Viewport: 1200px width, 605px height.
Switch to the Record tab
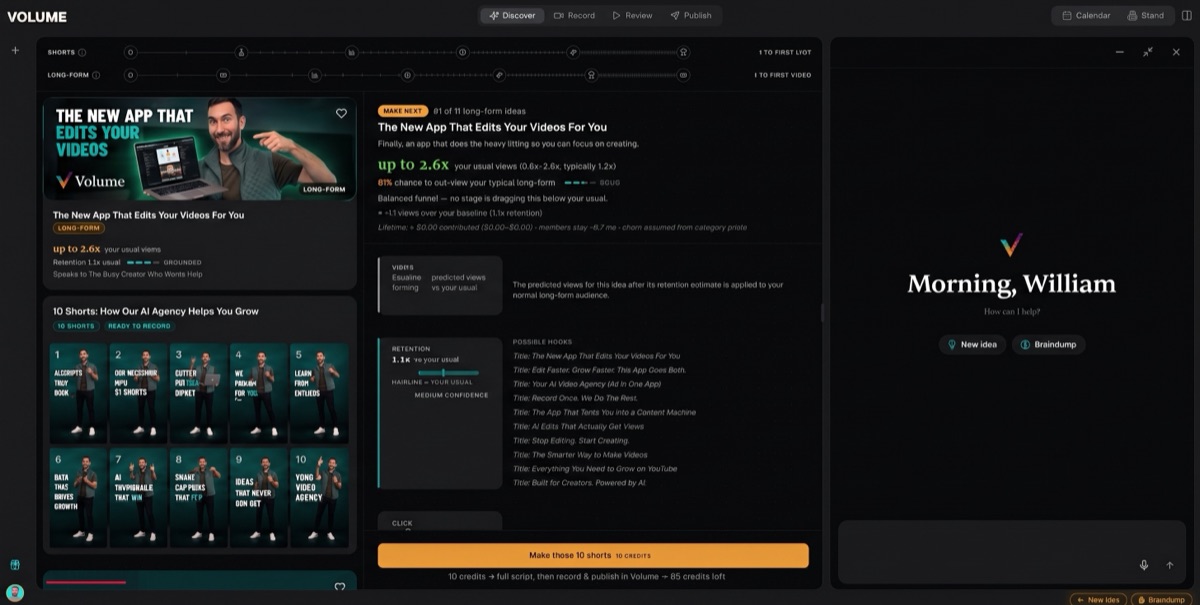click(x=574, y=15)
